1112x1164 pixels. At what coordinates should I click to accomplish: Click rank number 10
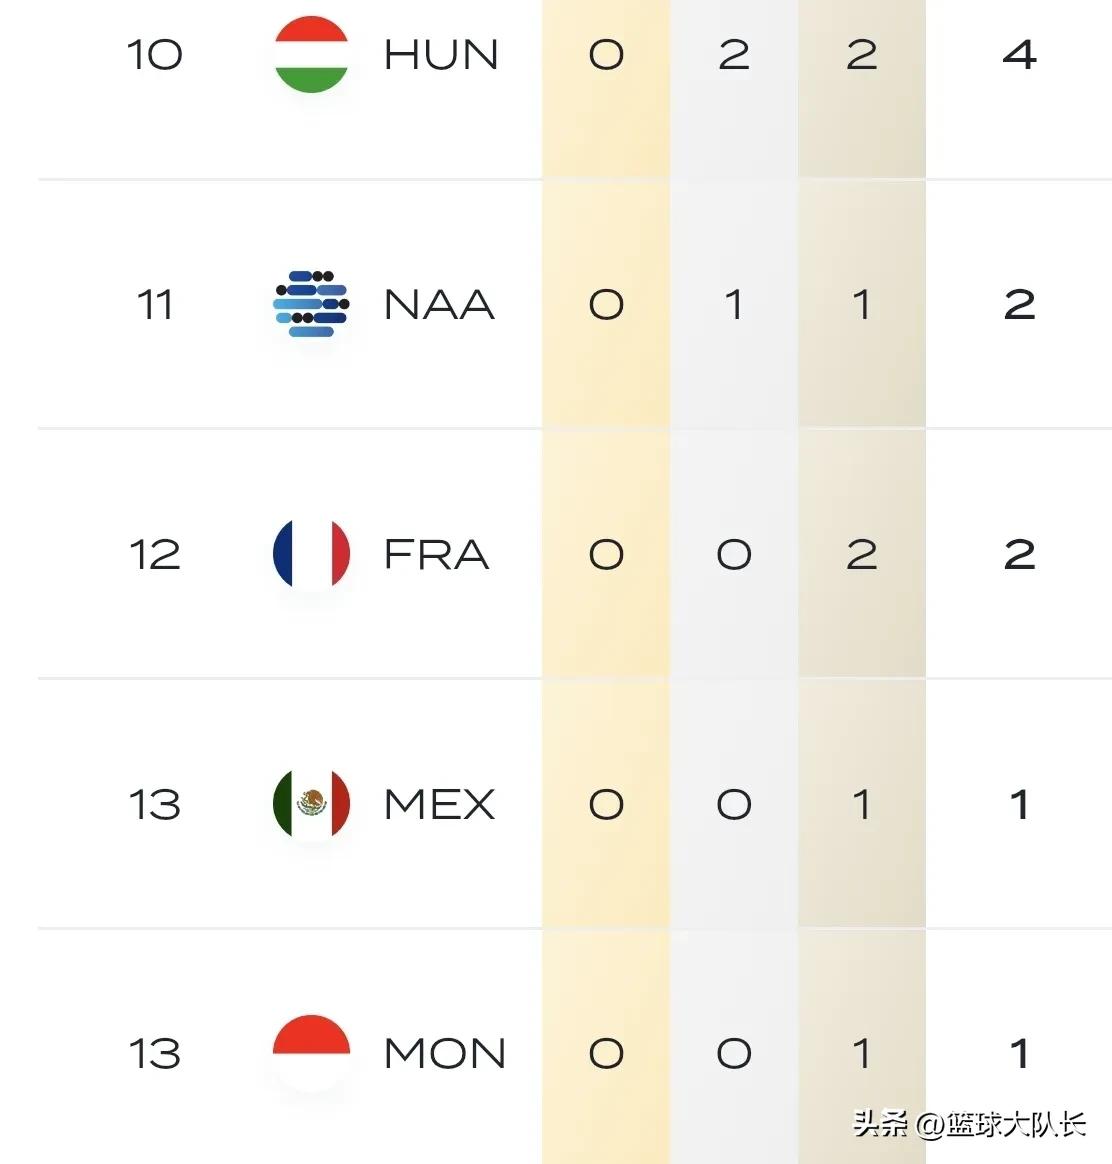click(154, 55)
